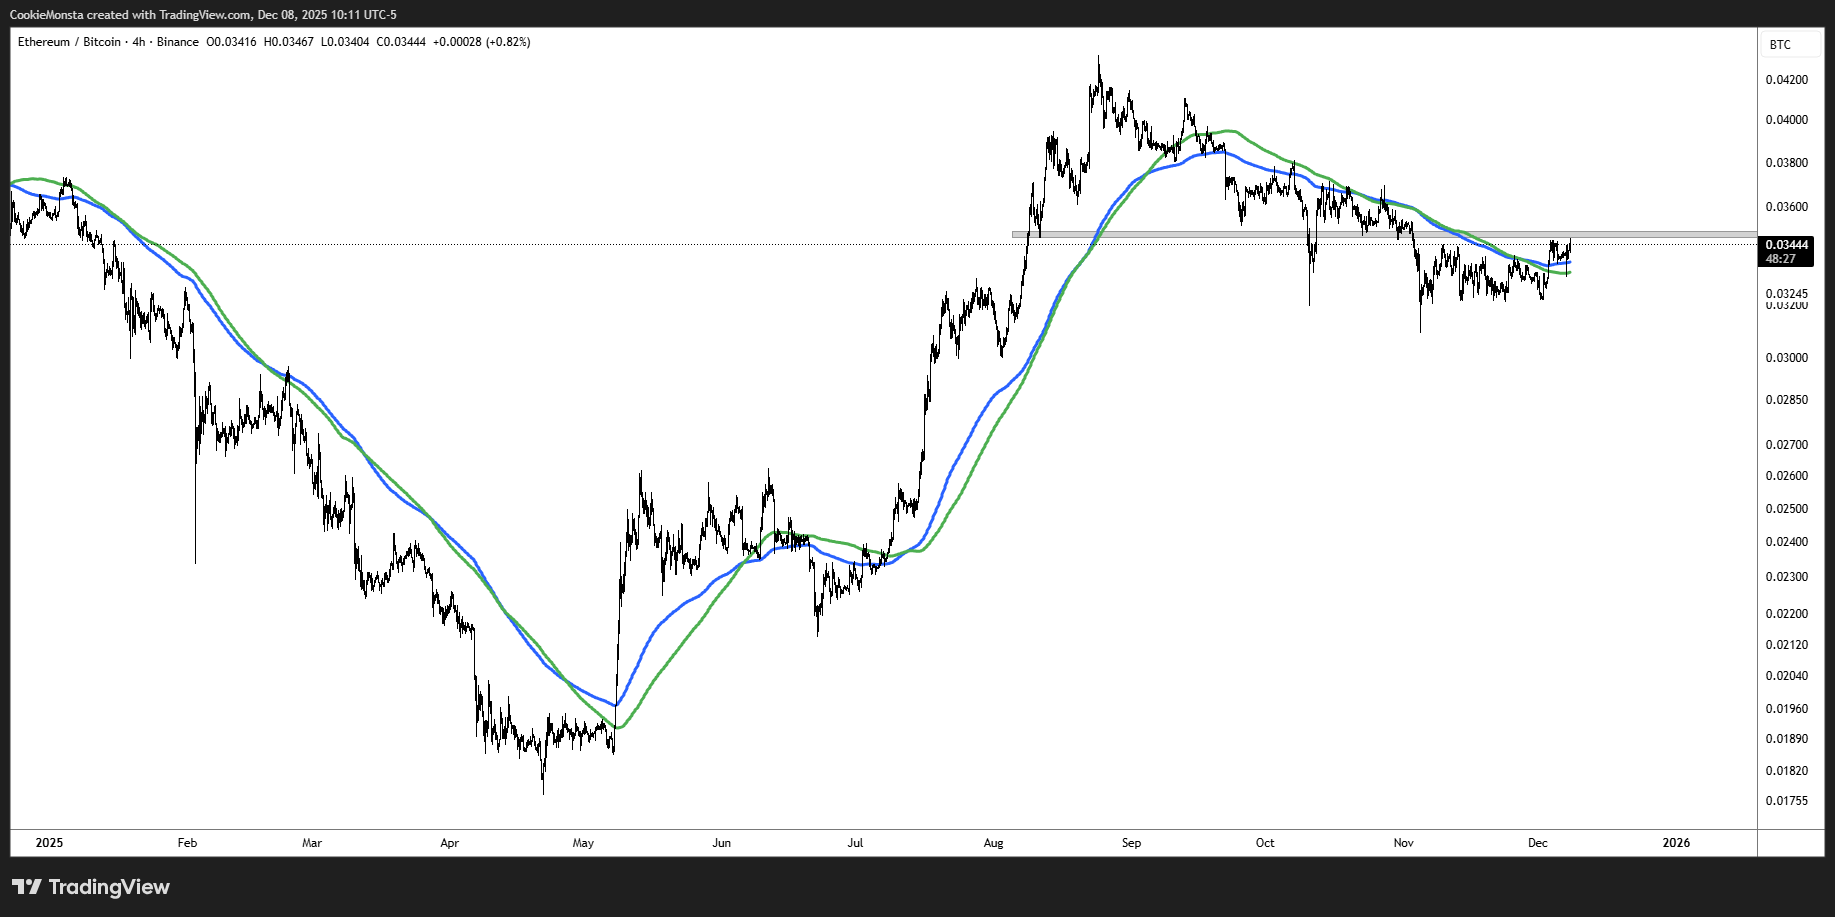Click the Ethereum / Bitcoin symbol title
This screenshot has height=917, width=1835.
click(x=69, y=42)
